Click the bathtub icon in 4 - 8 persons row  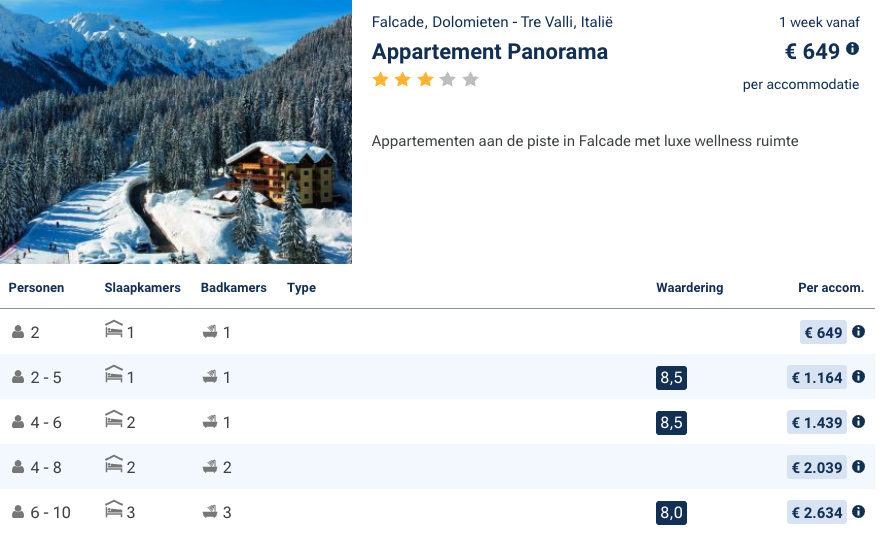pyautogui.click(x=210, y=467)
